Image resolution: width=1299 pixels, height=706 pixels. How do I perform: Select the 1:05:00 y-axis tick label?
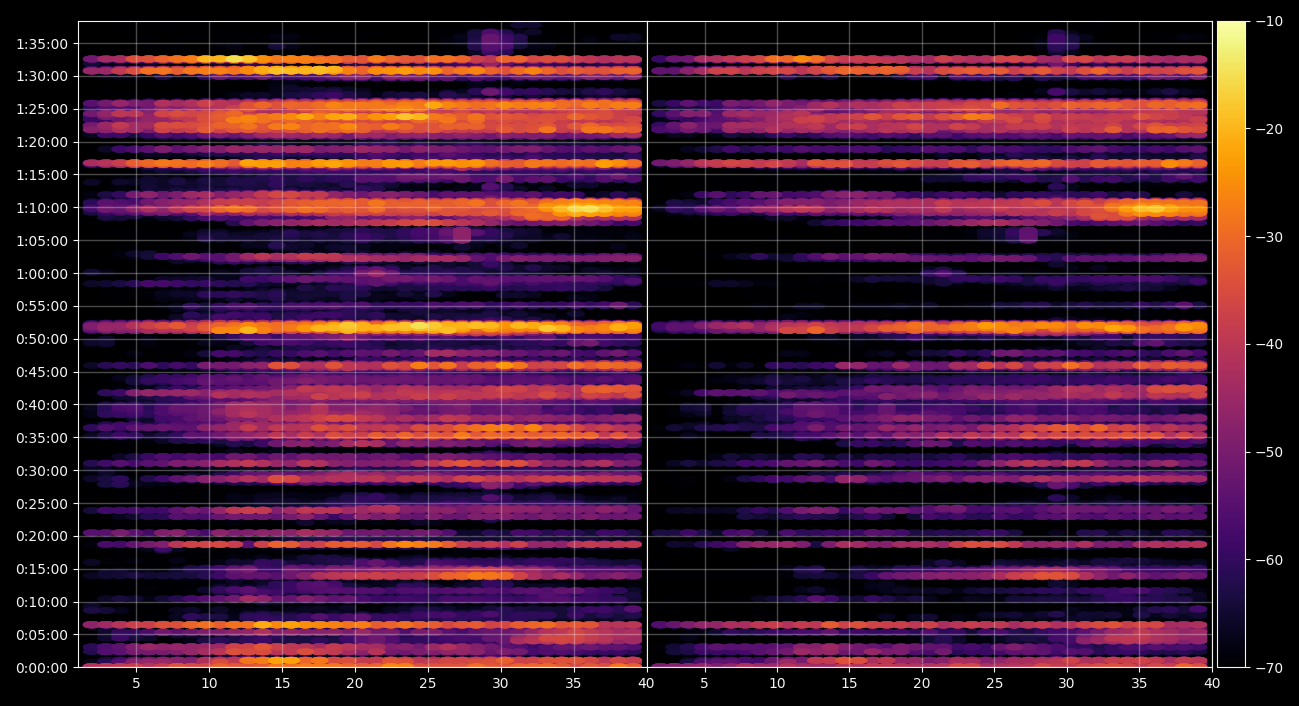pos(42,240)
